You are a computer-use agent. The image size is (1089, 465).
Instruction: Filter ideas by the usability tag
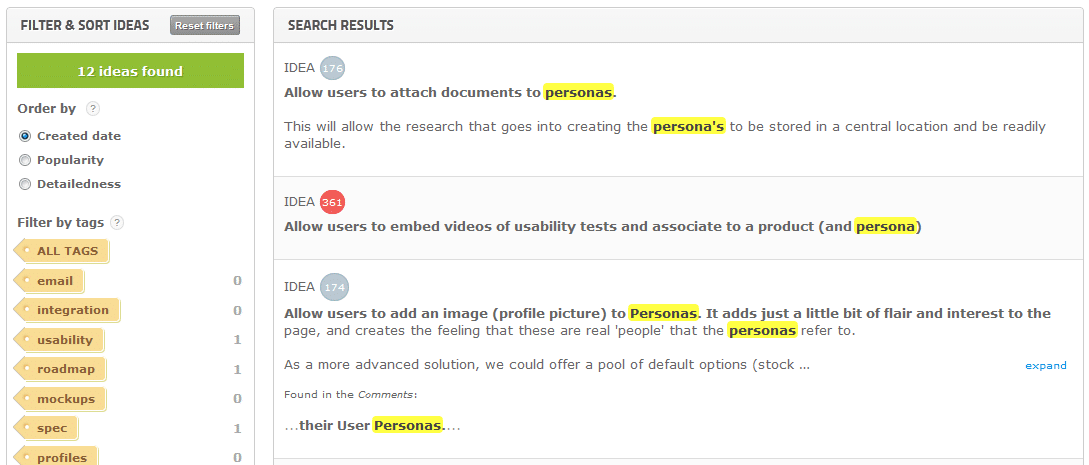[x=64, y=340]
